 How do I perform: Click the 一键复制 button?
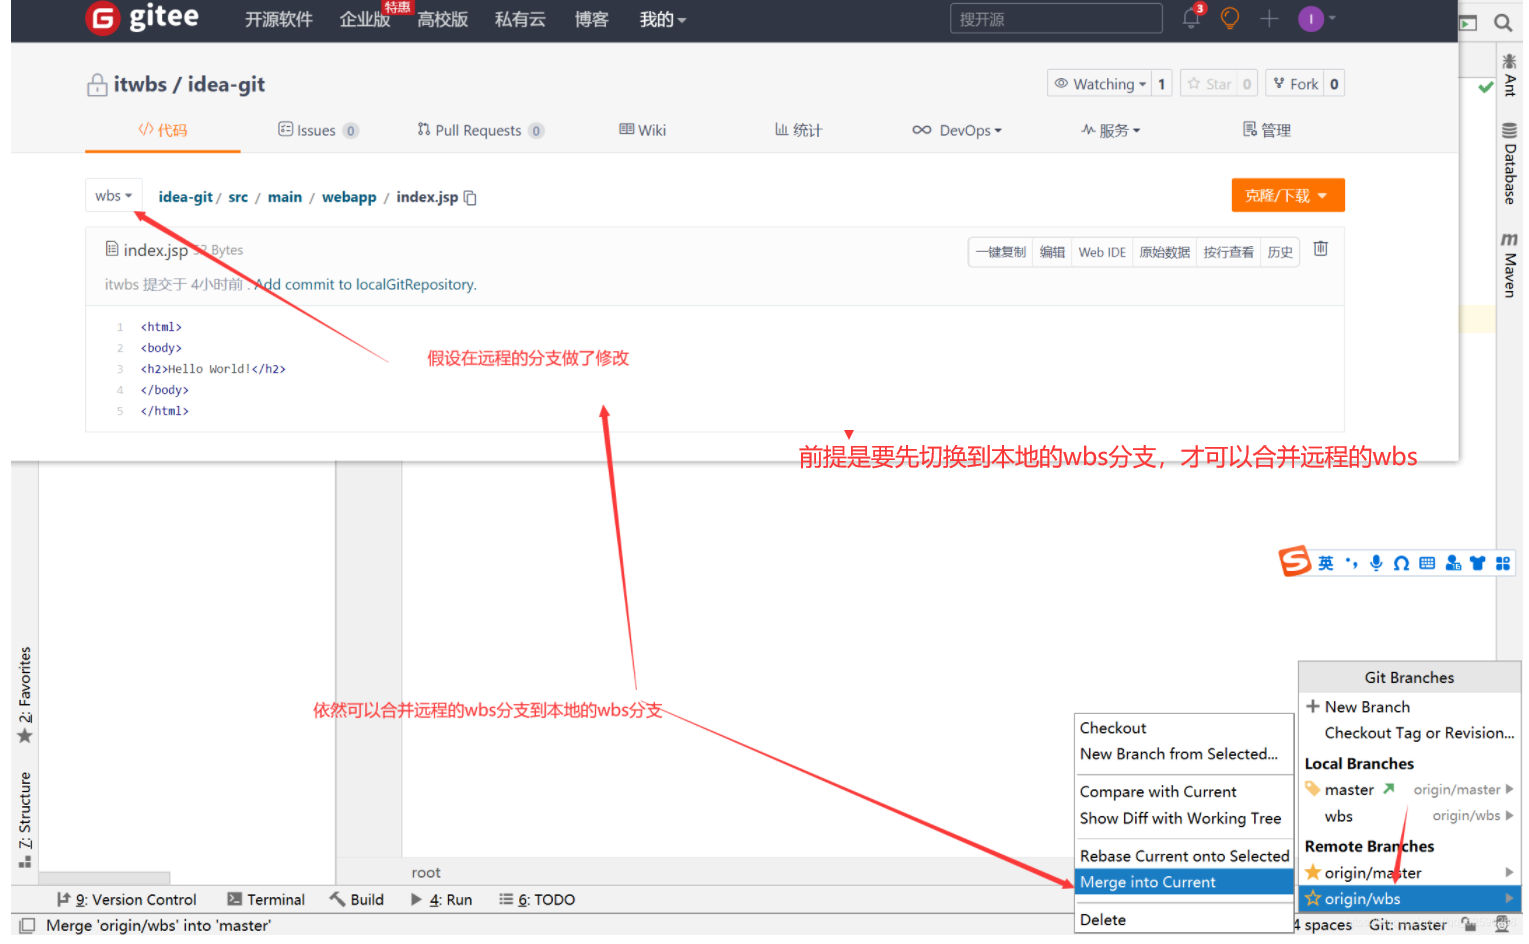[1000, 252]
